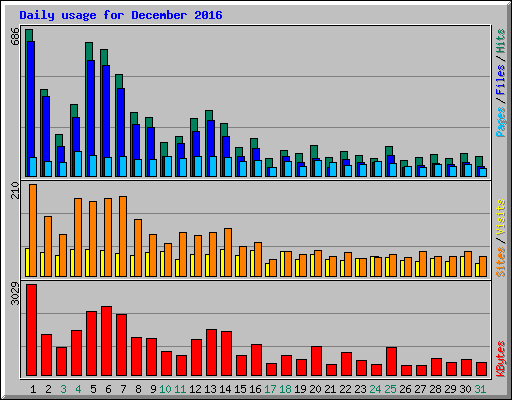Click day label '12' on x-axis

195,389
